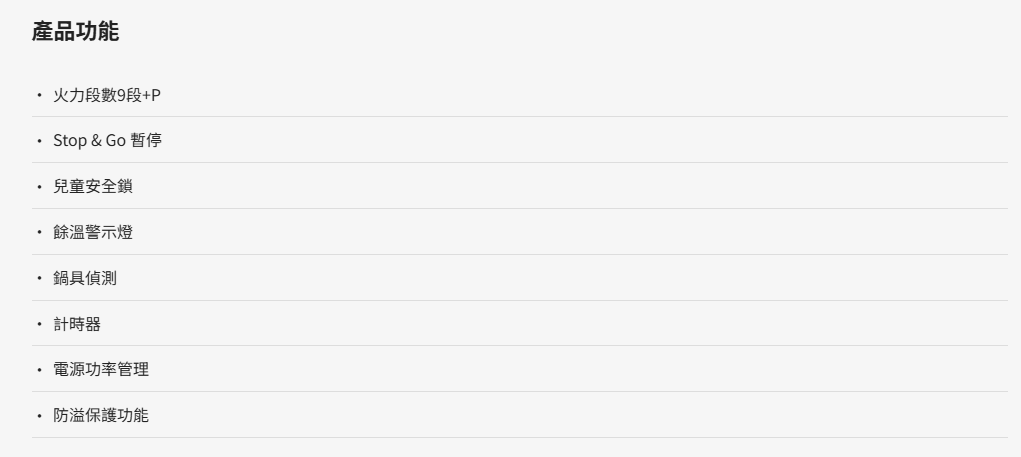Click the 防溢保護功能 list text

(x=101, y=415)
